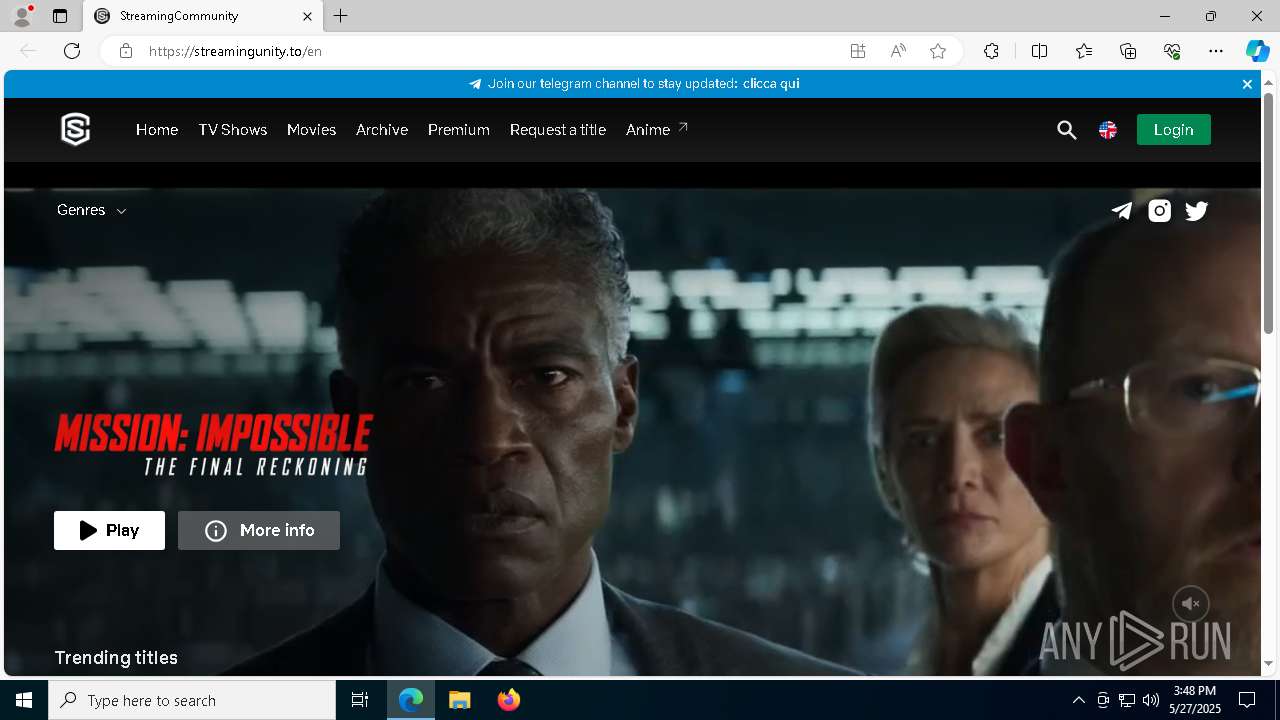
Task: Open Task View on the taskbar
Action: (360, 700)
